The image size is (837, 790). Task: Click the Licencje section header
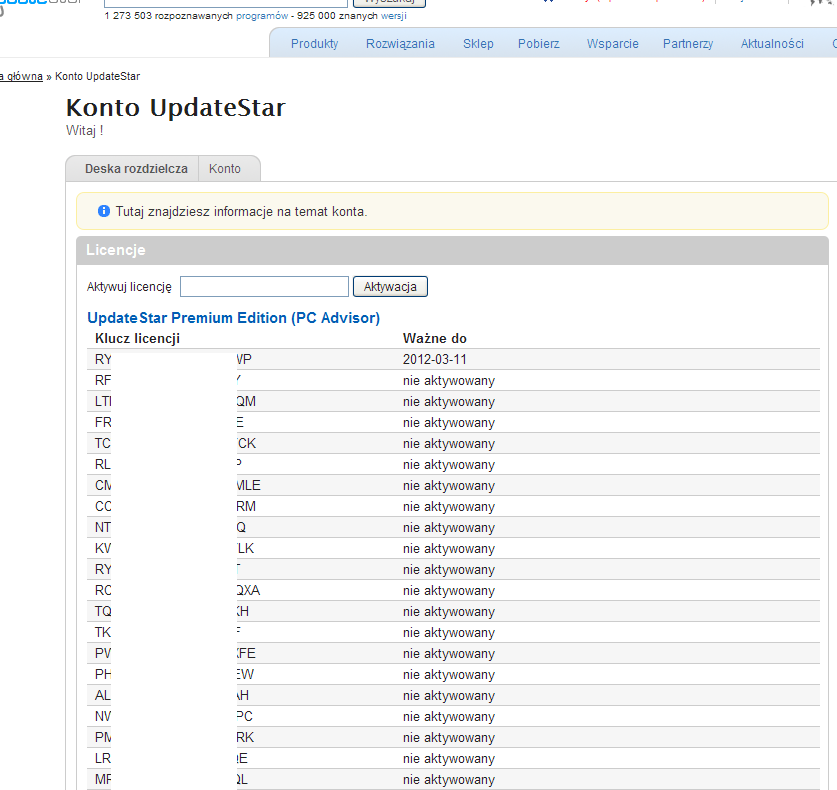pos(453,250)
